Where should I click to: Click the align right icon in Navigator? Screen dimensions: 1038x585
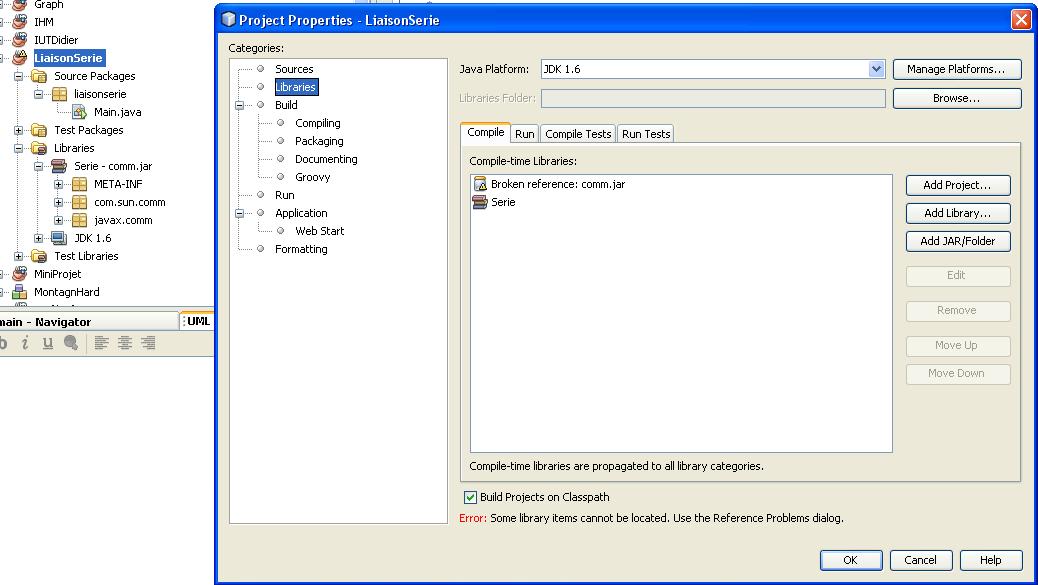click(148, 343)
